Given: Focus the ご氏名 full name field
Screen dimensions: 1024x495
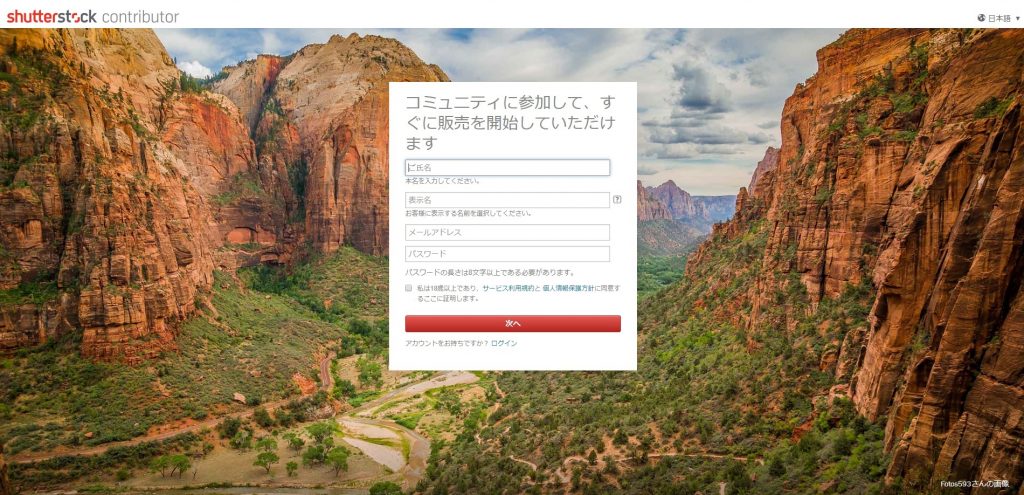Looking at the screenshot, I should [507, 168].
